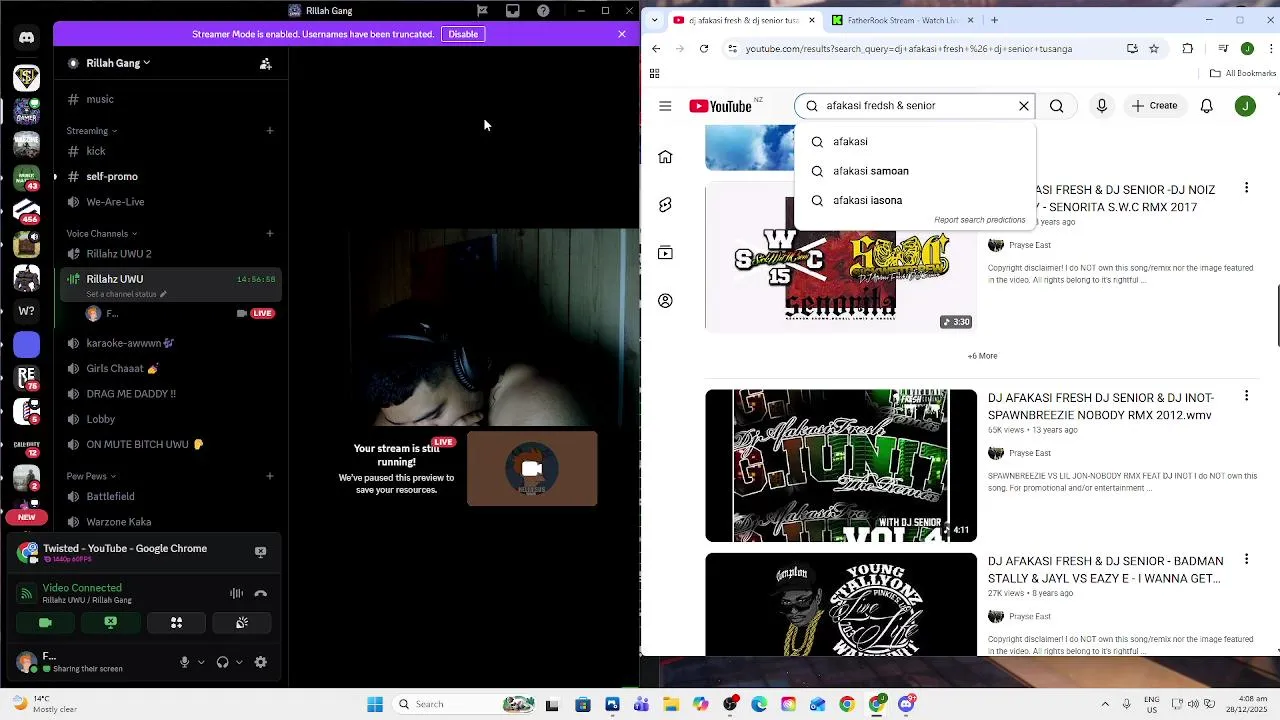Open the Discord inbox icon in title bar

[x=512, y=11]
